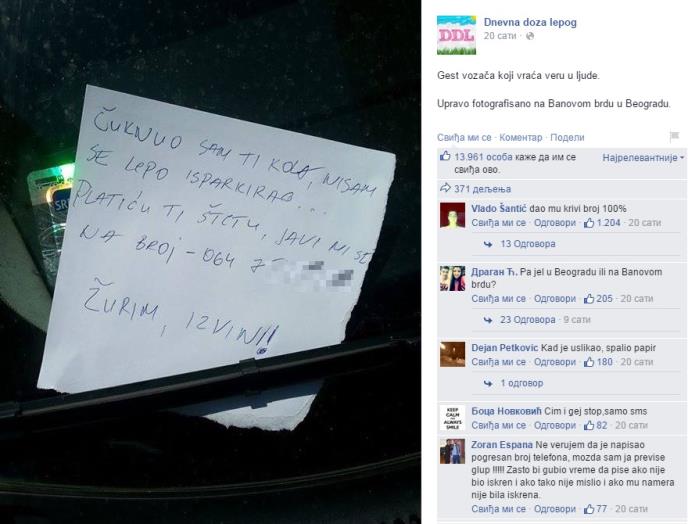688x524 pixels.
Task: Click thumbs-up icon beside 13.961 особа
Action: click(445, 156)
